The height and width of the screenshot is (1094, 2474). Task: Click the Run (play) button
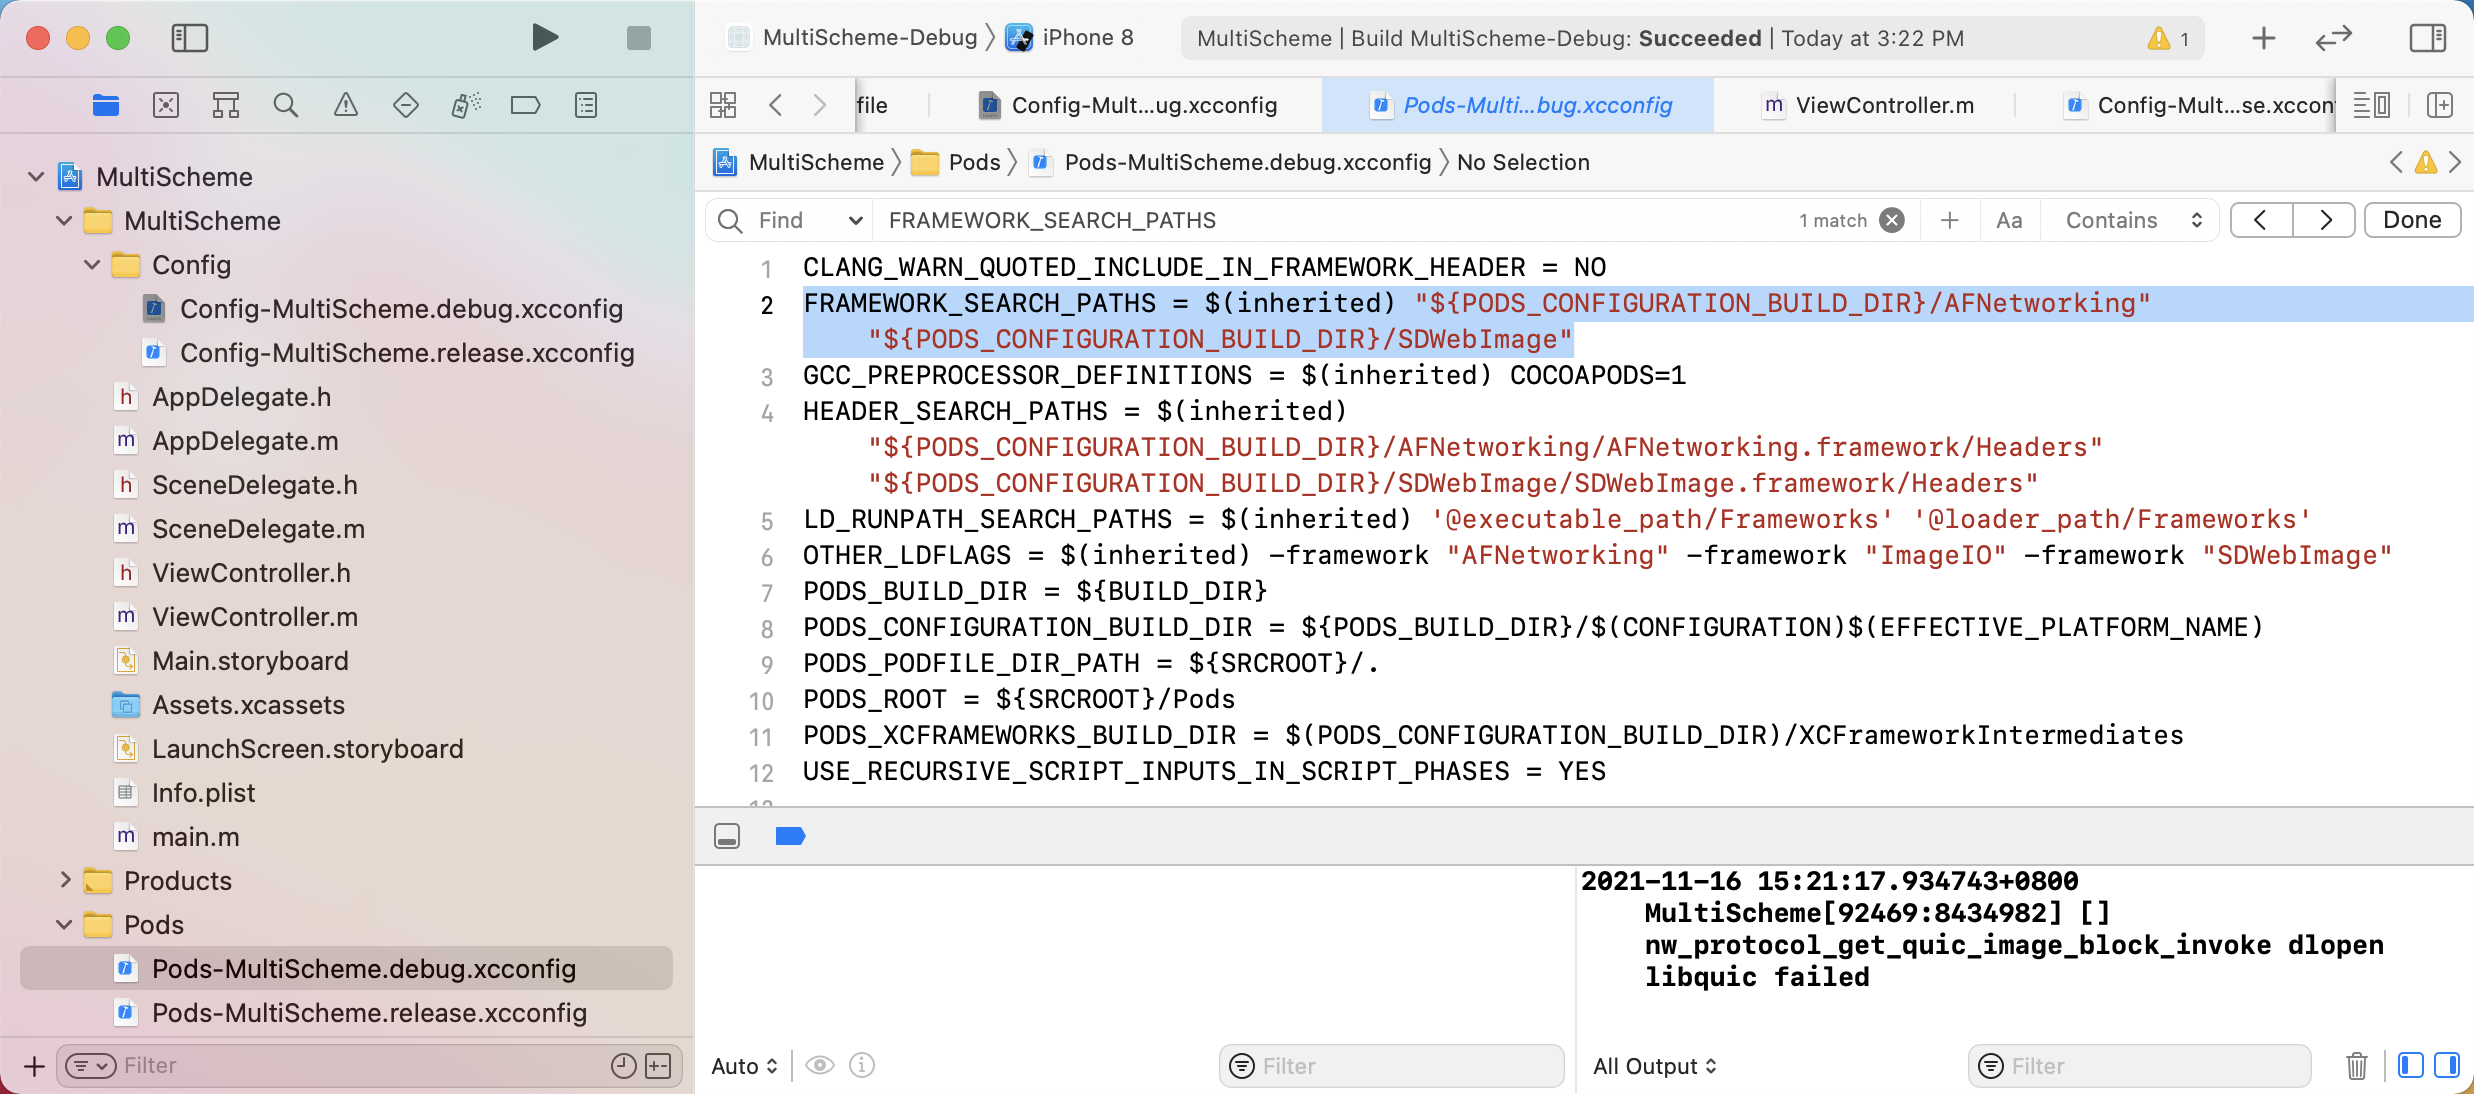(544, 38)
